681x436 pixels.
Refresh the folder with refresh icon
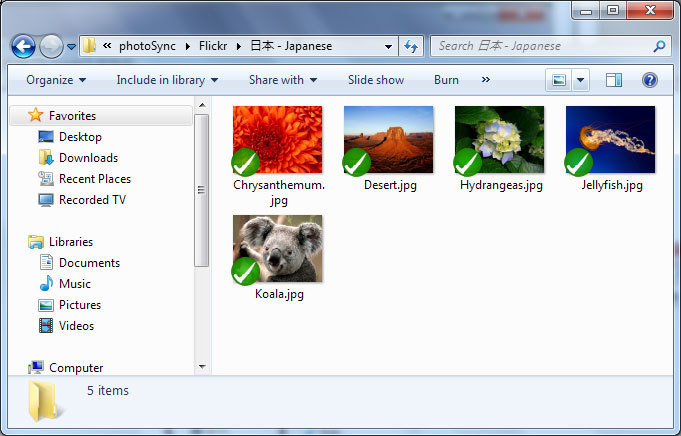[411, 46]
